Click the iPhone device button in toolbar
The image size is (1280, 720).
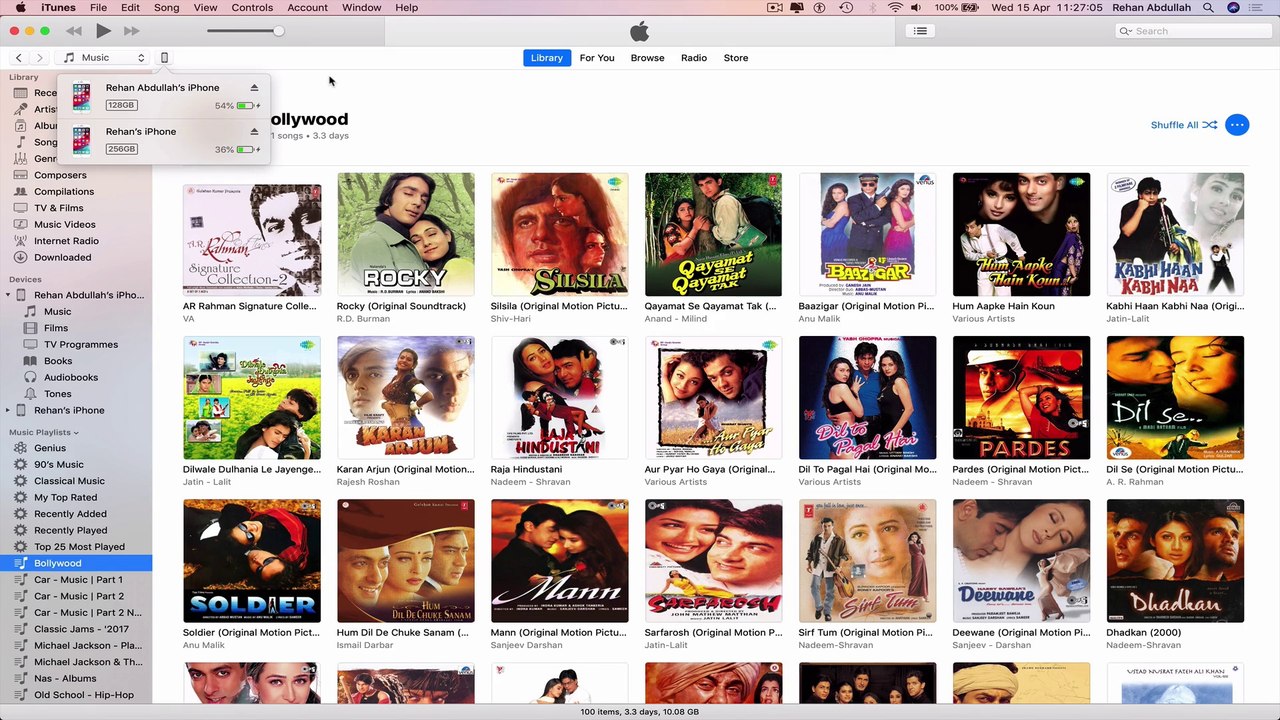tap(165, 58)
